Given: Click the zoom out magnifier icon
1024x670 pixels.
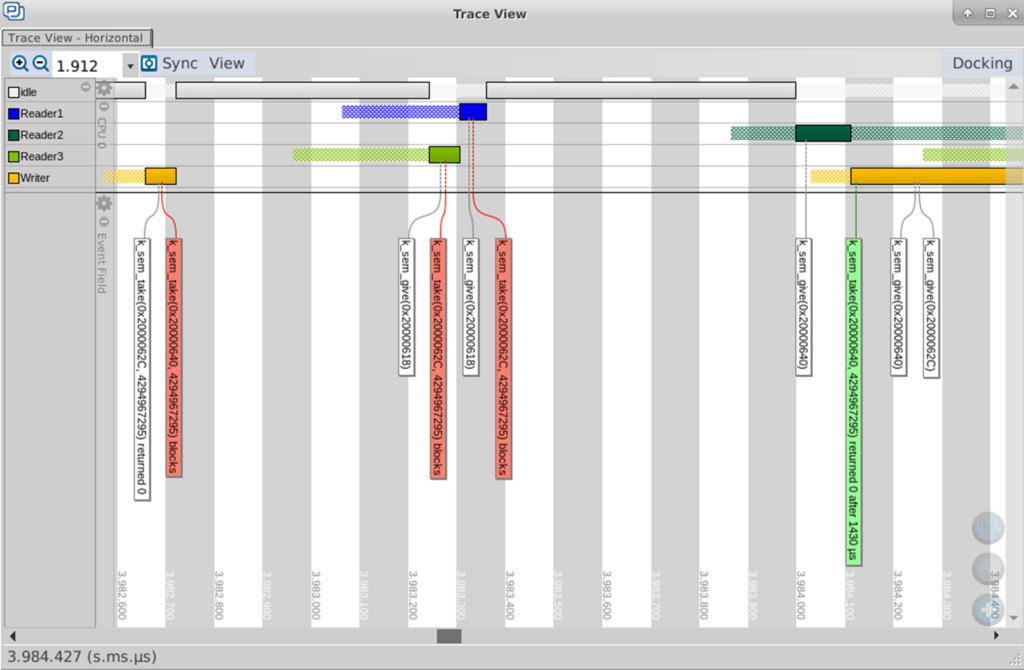Looking at the screenshot, I should tap(41, 63).
